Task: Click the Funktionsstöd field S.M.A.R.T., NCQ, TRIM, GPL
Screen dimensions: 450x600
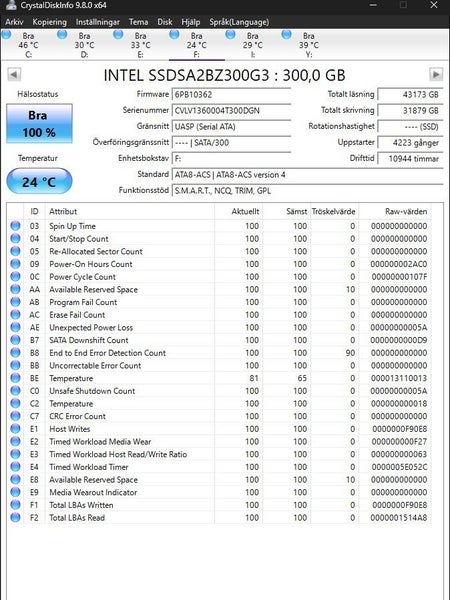Action: (307, 191)
